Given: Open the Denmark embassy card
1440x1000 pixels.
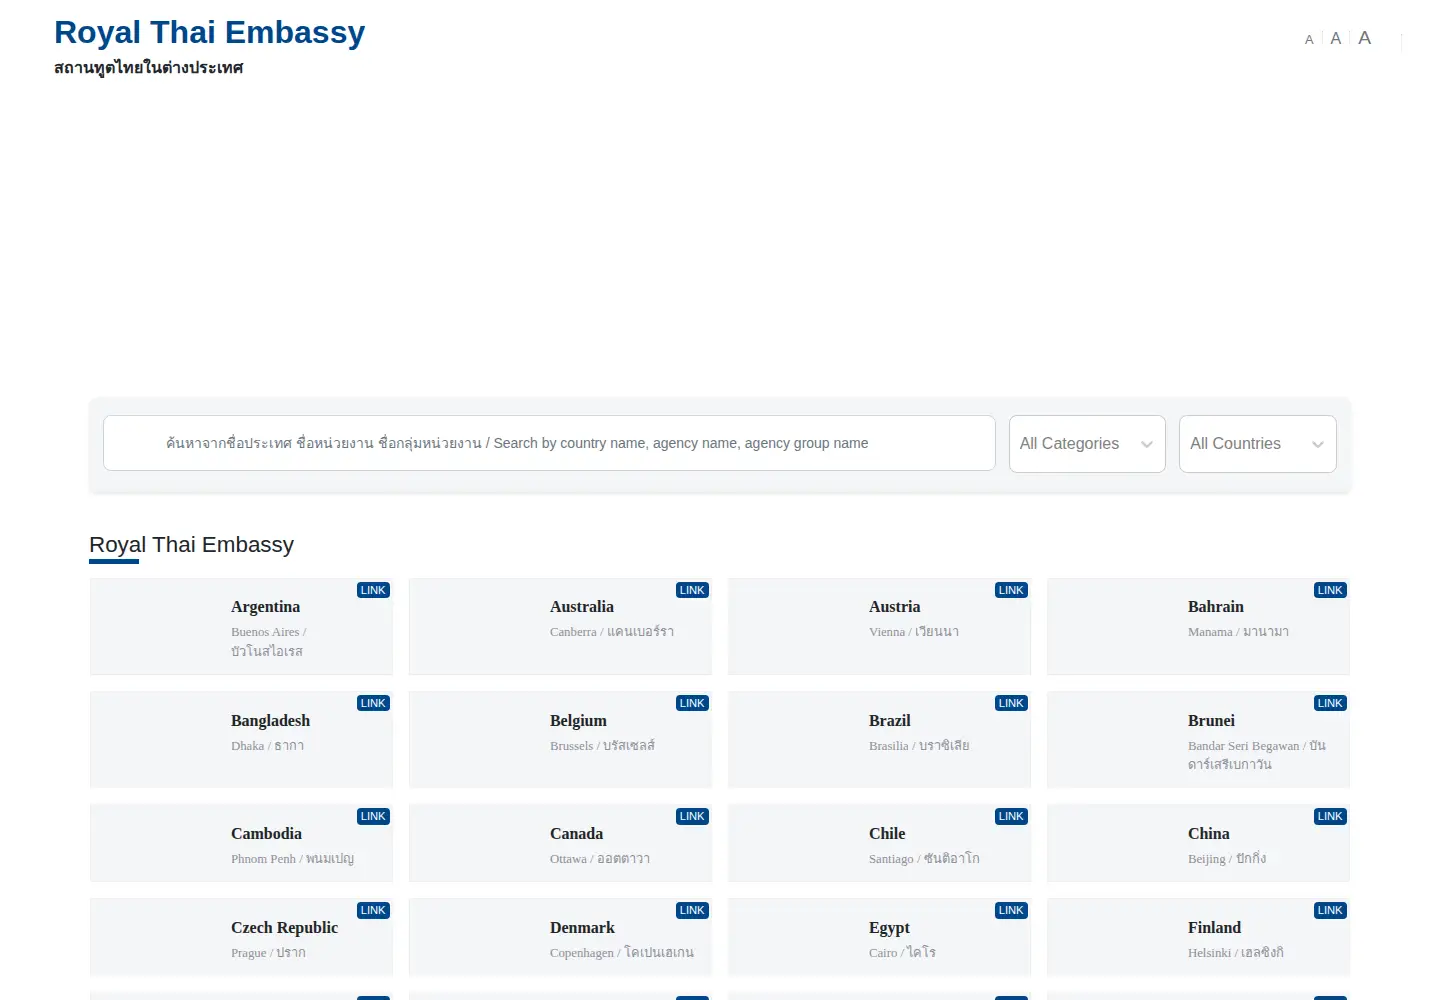Looking at the screenshot, I should coord(560,937).
